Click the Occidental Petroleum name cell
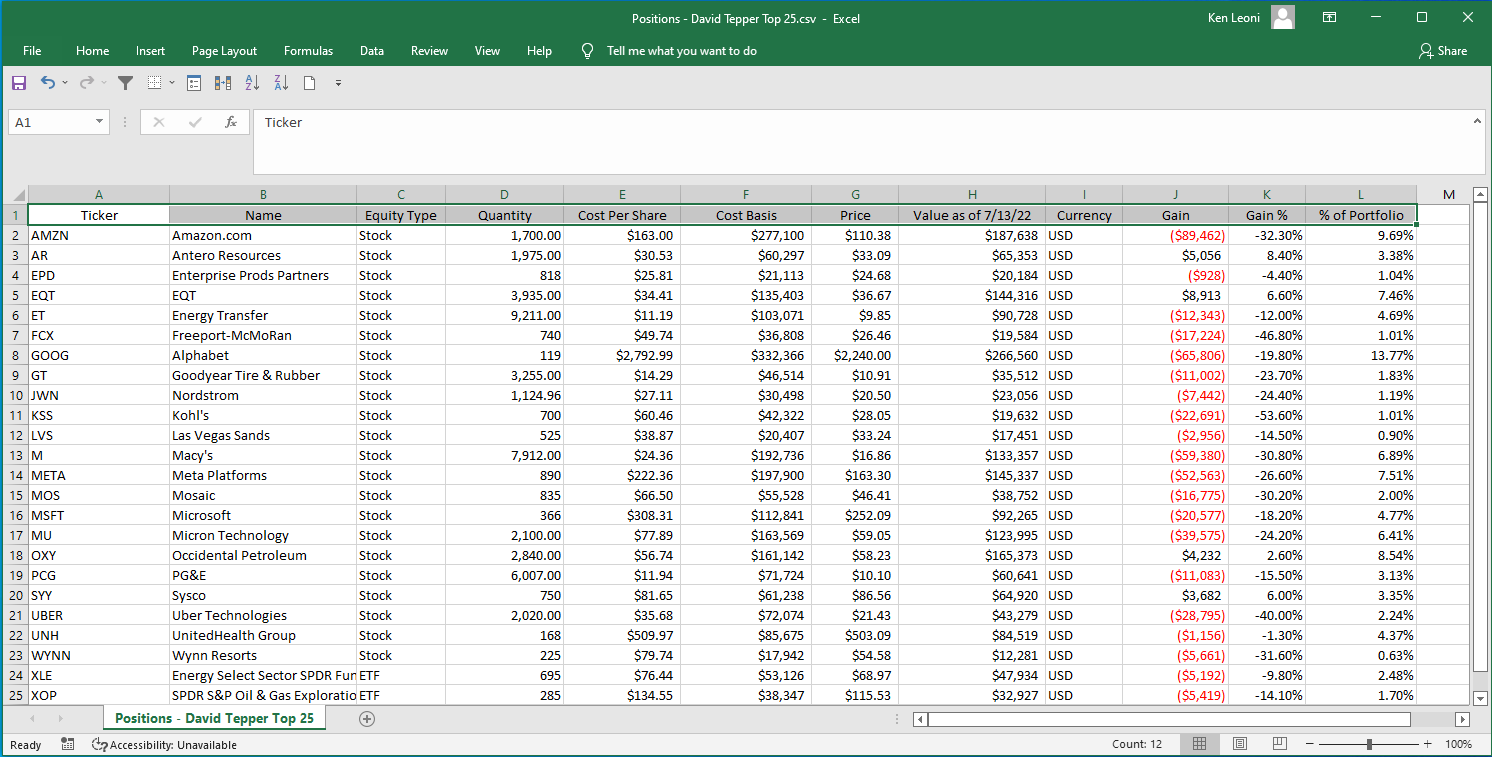Image resolution: width=1492 pixels, height=757 pixels. [x=263, y=555]
